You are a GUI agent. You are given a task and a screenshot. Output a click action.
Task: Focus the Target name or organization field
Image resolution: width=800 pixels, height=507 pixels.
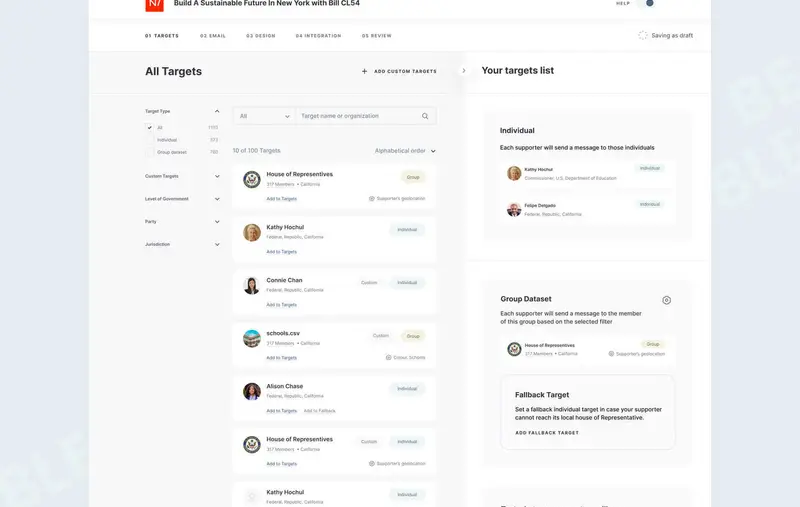[366, 116]
